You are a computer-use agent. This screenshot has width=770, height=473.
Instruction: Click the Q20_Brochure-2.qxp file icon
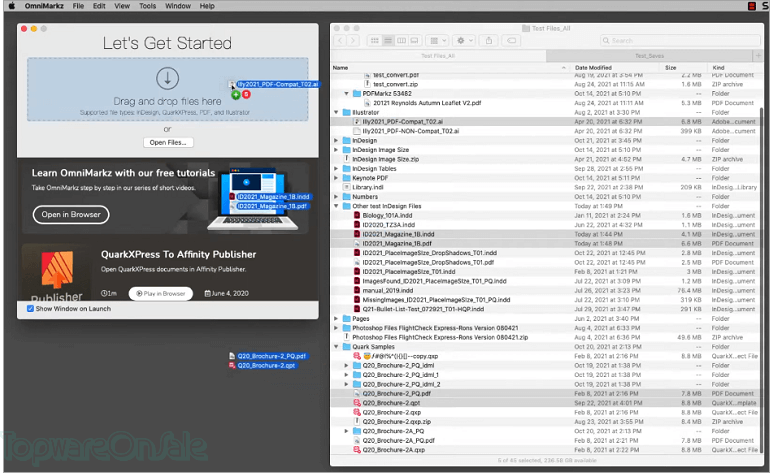(357, 413)
